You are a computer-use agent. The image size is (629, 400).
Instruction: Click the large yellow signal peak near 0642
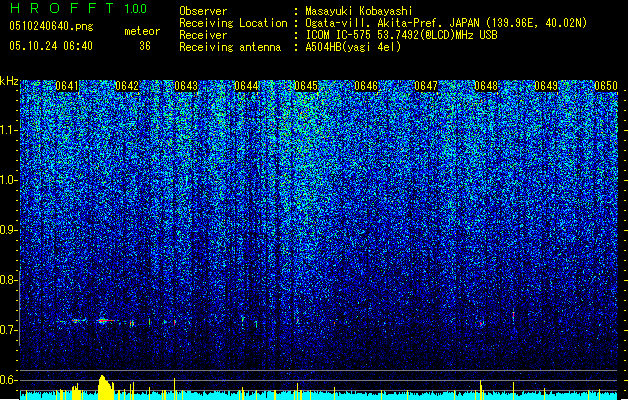pos(106,388)
